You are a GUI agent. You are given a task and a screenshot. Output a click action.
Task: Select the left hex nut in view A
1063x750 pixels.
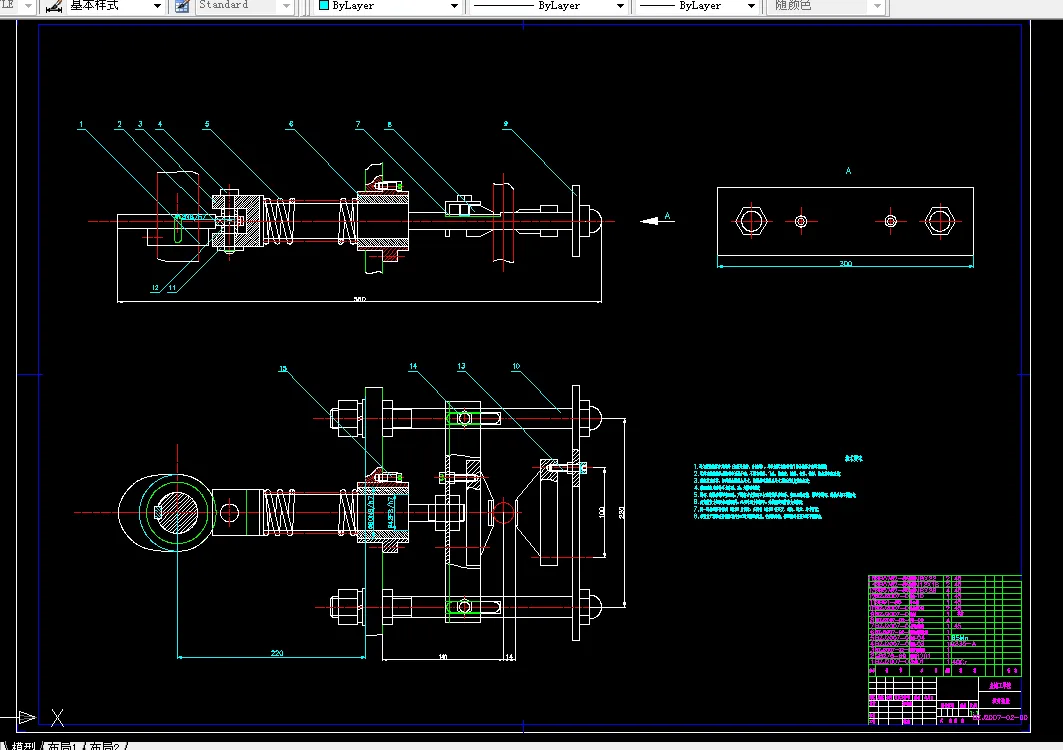pos(751,221)
